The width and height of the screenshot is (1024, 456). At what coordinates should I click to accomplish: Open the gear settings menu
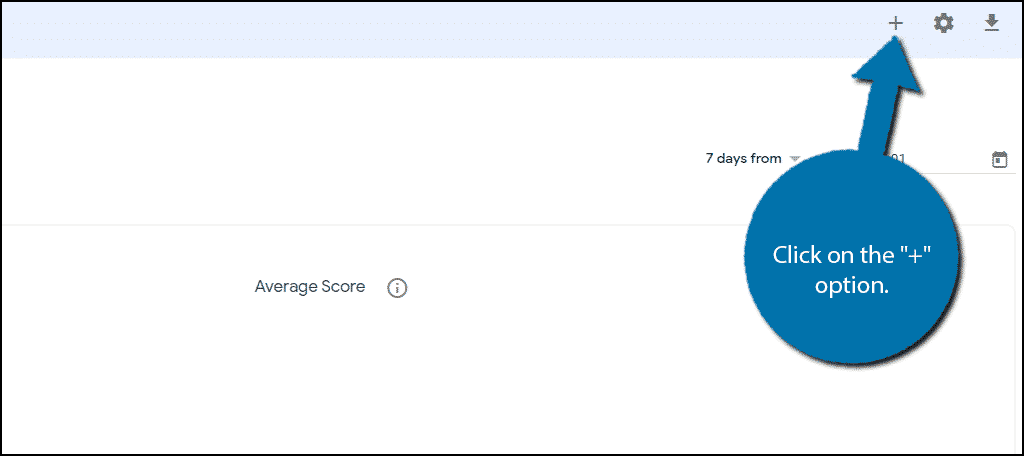(x=943, y=23)
